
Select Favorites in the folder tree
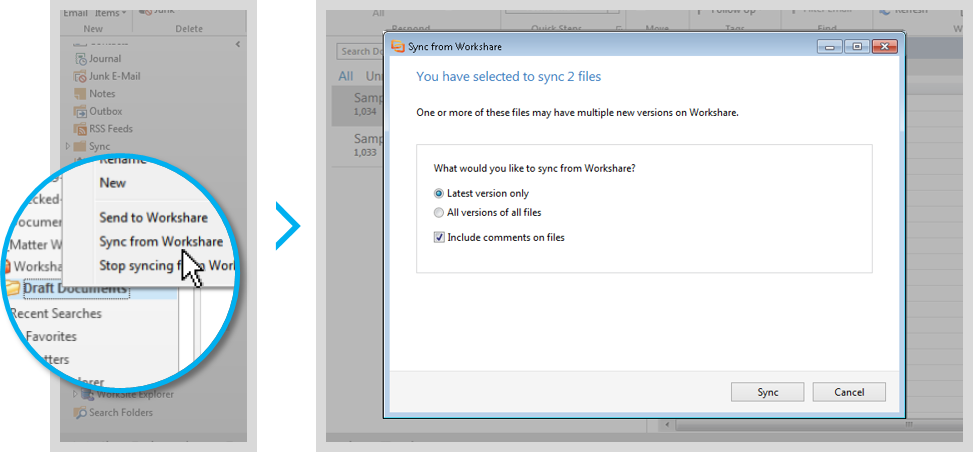pos(52,337)
